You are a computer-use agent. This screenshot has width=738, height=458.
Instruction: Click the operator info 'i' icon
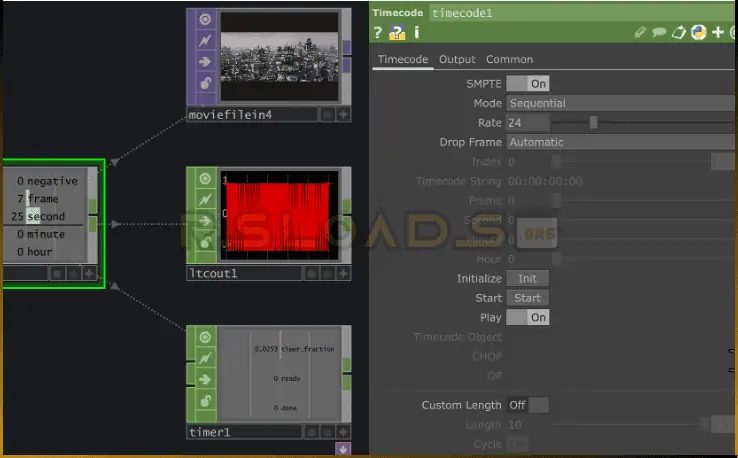coord(416,33)
